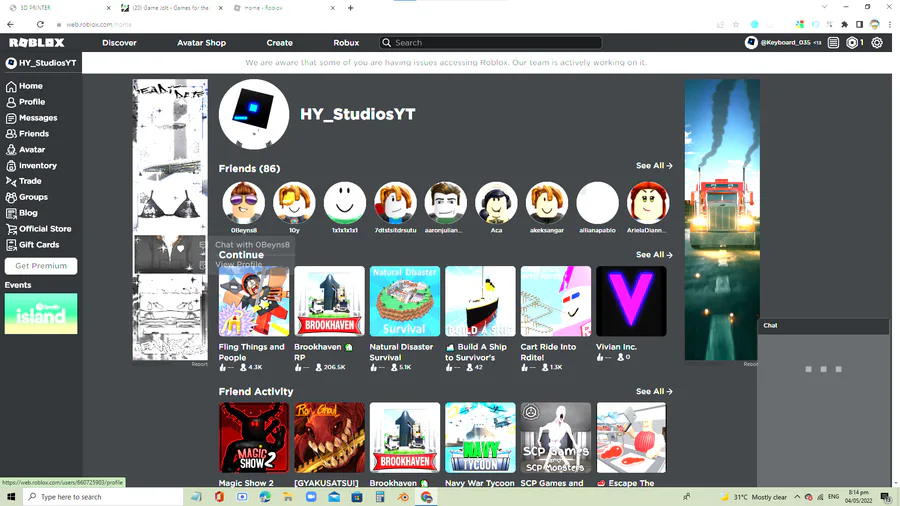Switch to the Game Jolt tab

[x=169, y=8]
